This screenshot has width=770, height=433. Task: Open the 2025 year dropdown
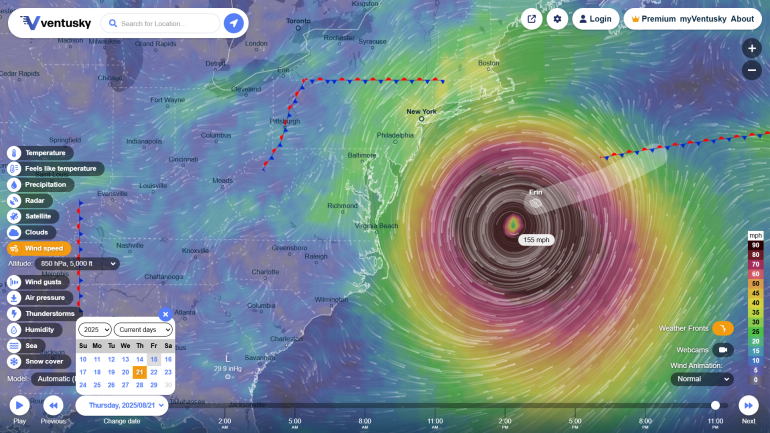tap(94, 329)
